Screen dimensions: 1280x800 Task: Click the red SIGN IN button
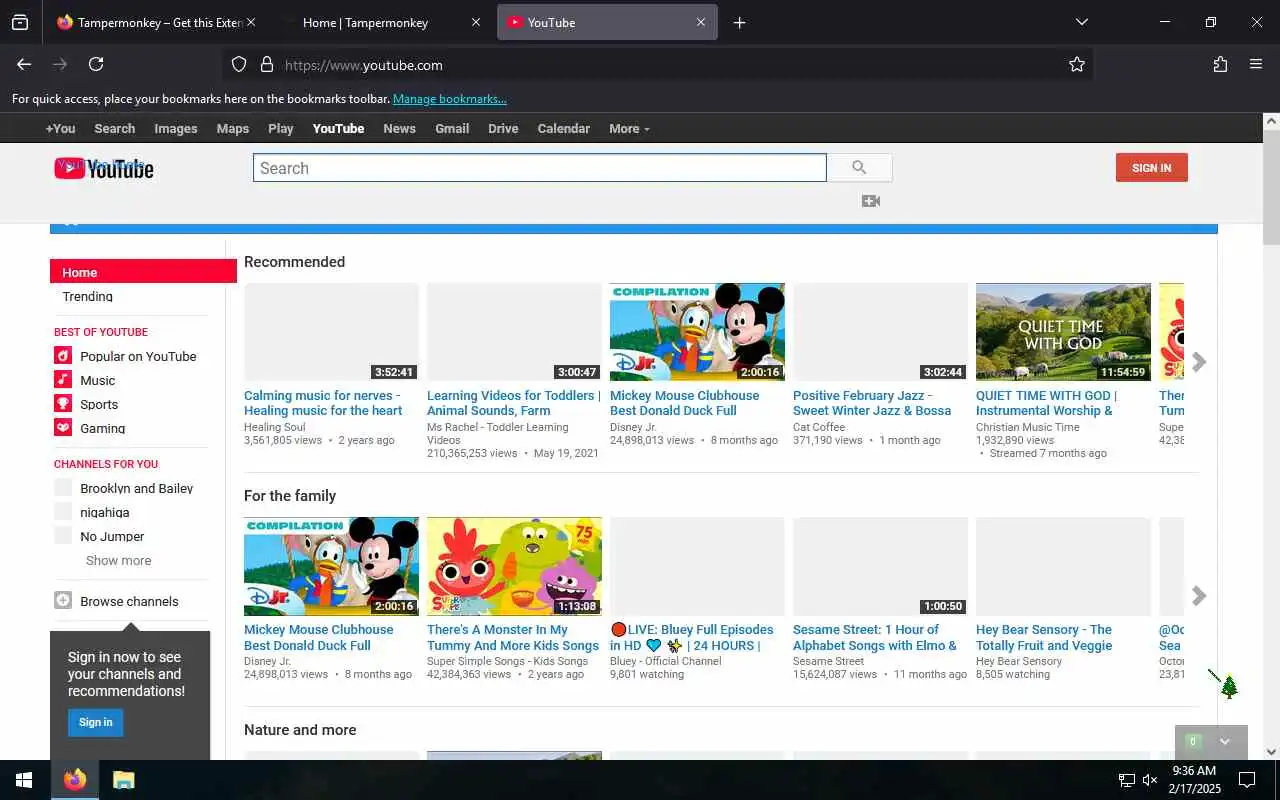(1152, 168)
